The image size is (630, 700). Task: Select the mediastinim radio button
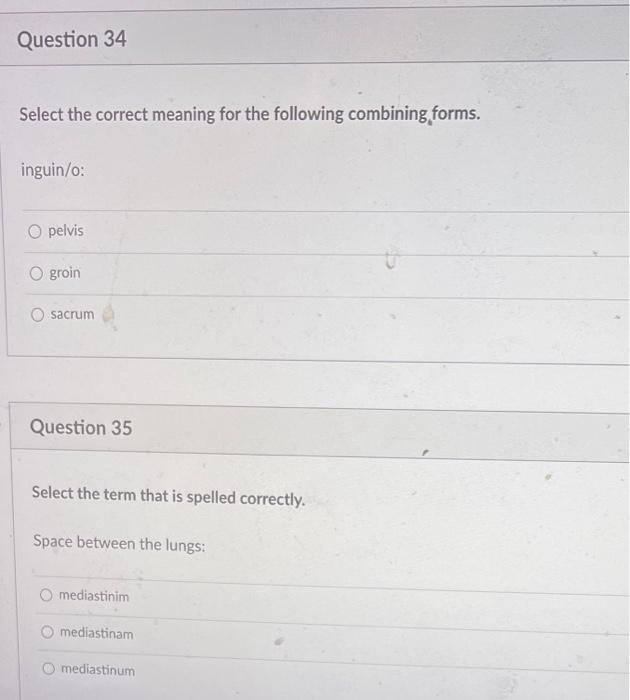click(46, 595)
